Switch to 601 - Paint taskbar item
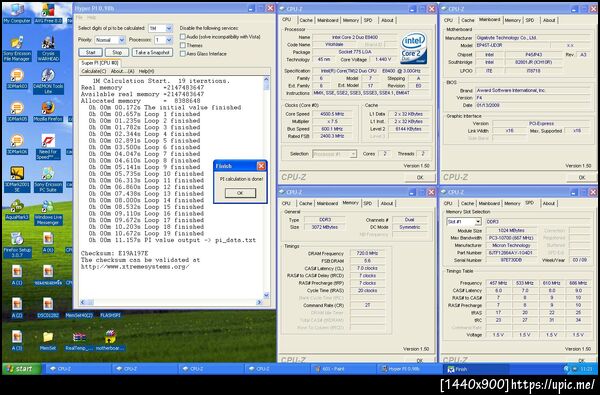 tap(343, 369)
